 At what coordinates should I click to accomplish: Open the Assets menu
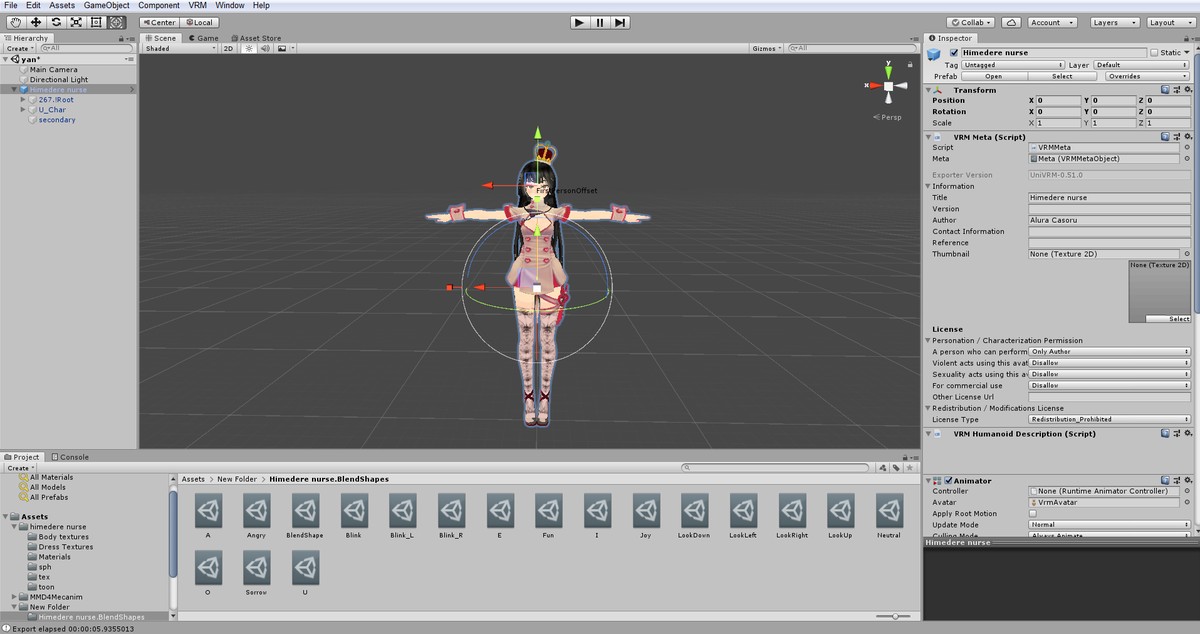[62, 5]
